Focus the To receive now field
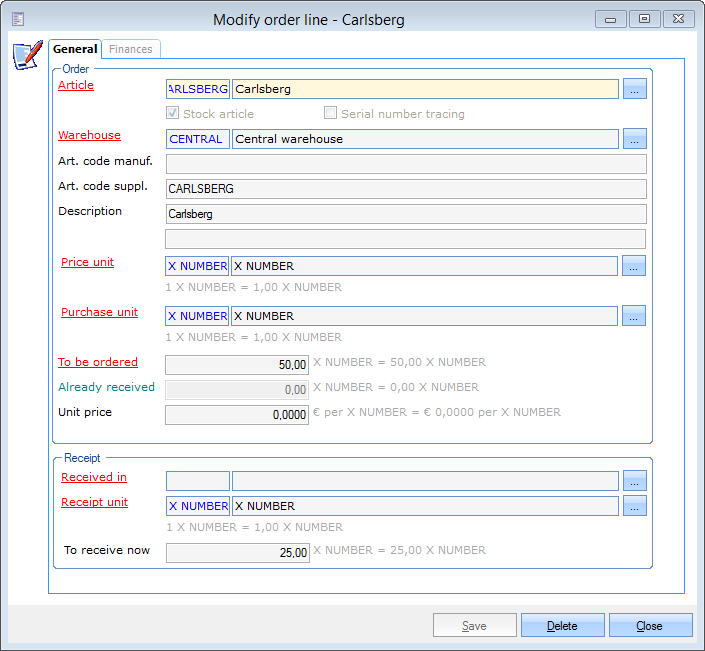Screen dimensions: 705x651 [x=237, y=552]
